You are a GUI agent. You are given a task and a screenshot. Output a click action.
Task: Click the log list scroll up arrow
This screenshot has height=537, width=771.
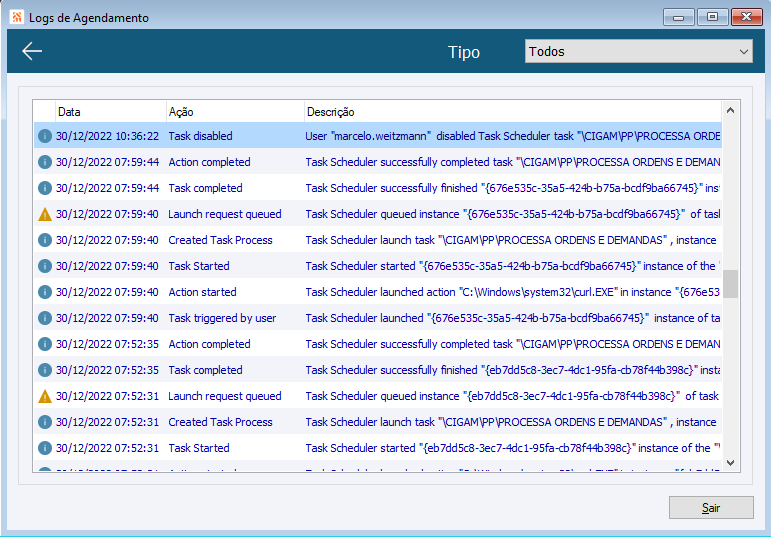point(730,111)
